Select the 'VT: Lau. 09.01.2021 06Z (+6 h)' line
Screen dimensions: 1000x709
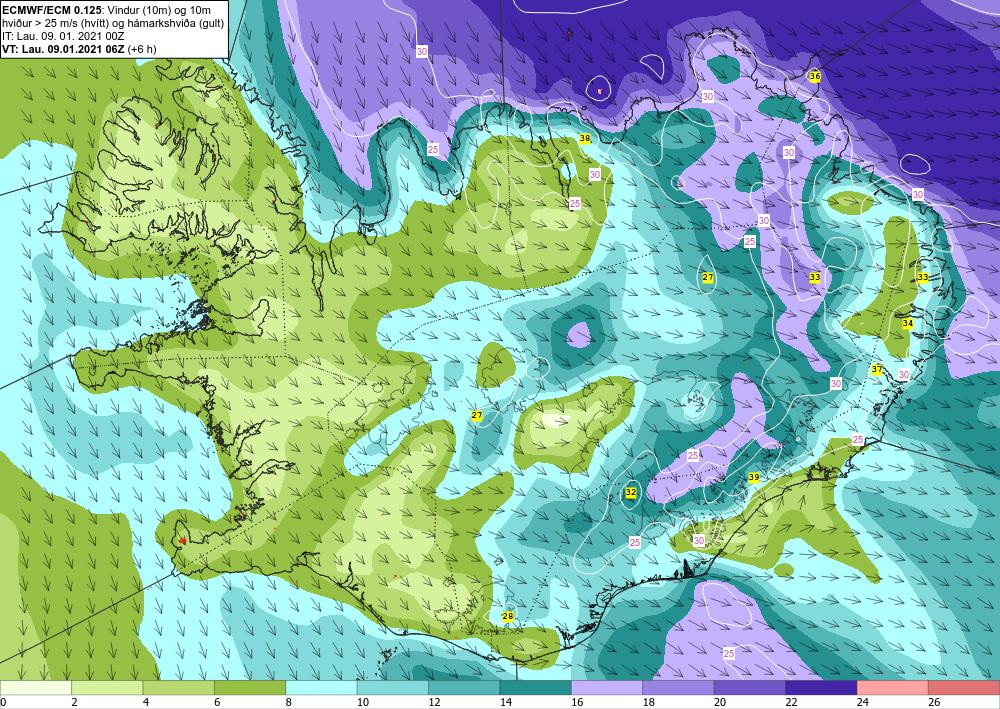click(x=79, y=49)
